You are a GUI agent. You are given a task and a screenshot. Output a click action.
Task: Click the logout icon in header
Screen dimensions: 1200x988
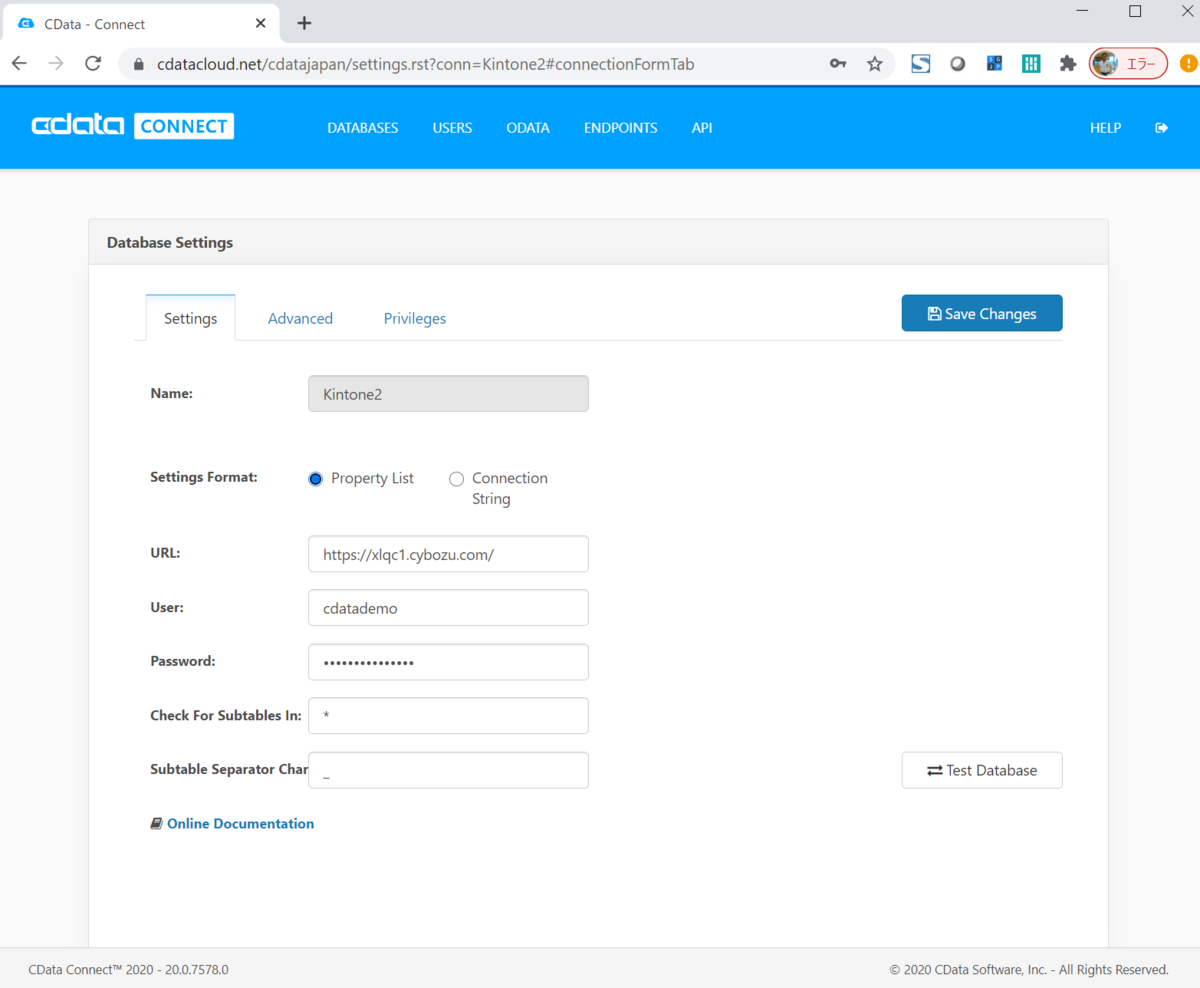tap(1161, 128)
